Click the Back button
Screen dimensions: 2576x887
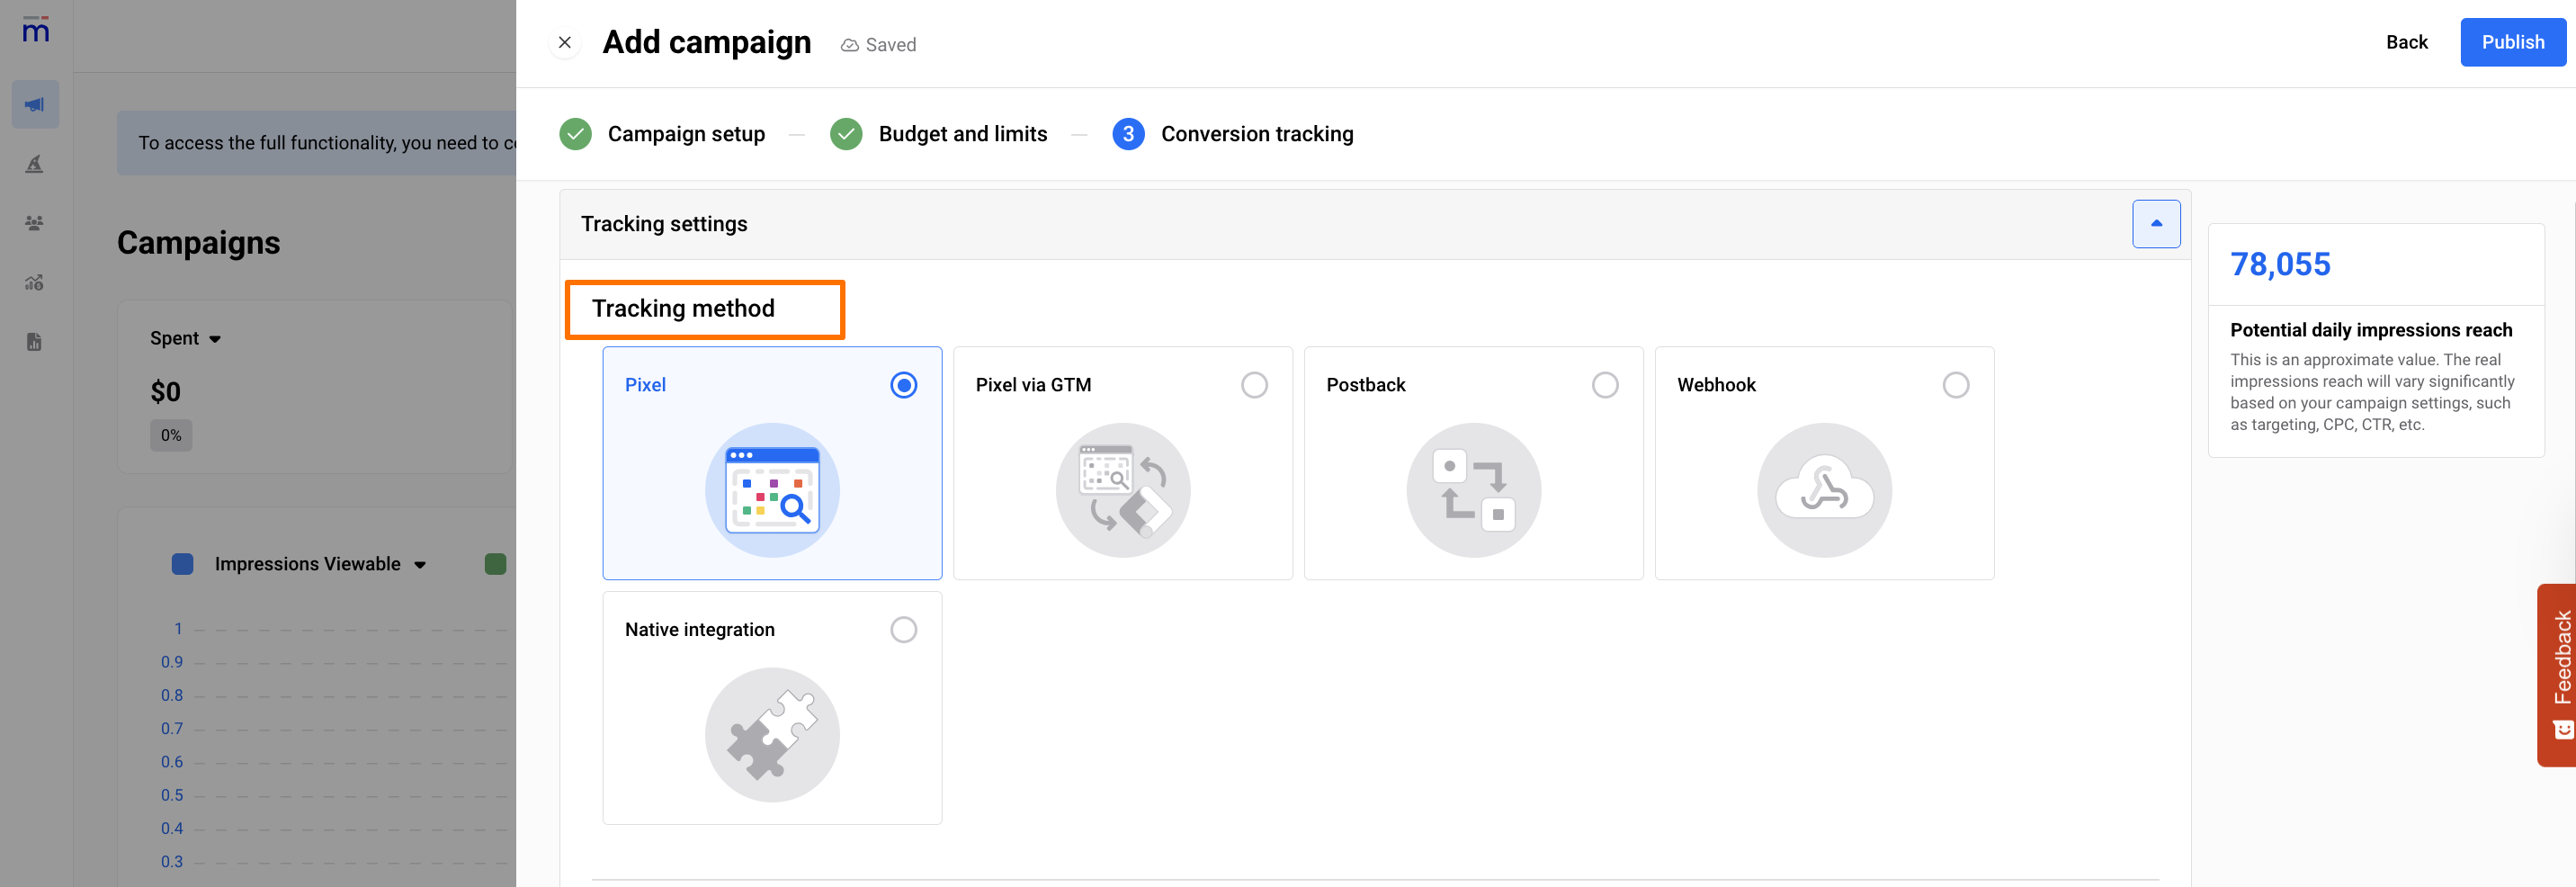pos(2405,42)
